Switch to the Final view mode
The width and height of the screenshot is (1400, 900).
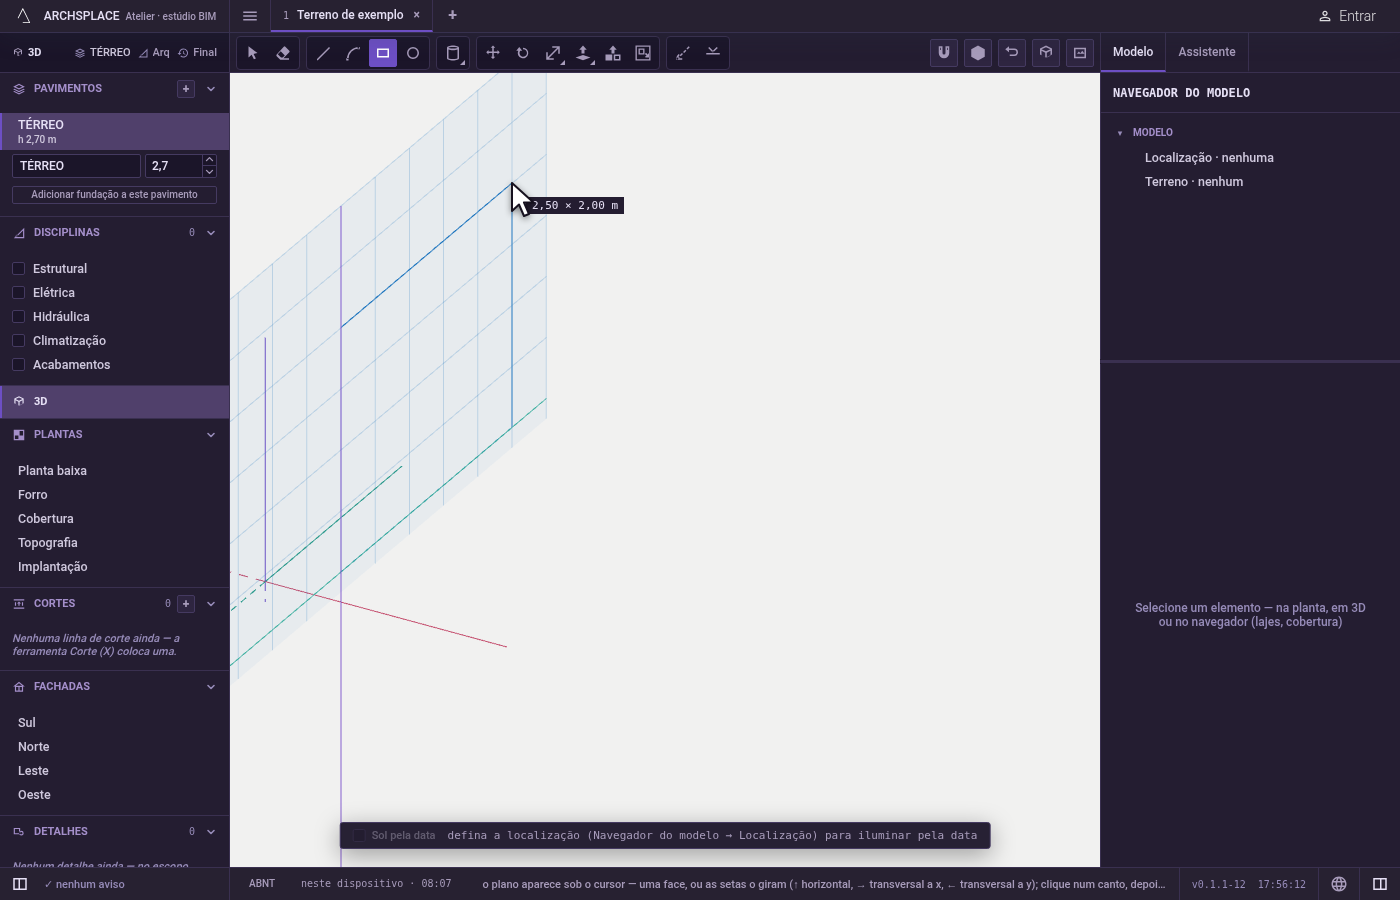[x=197, y=52]
